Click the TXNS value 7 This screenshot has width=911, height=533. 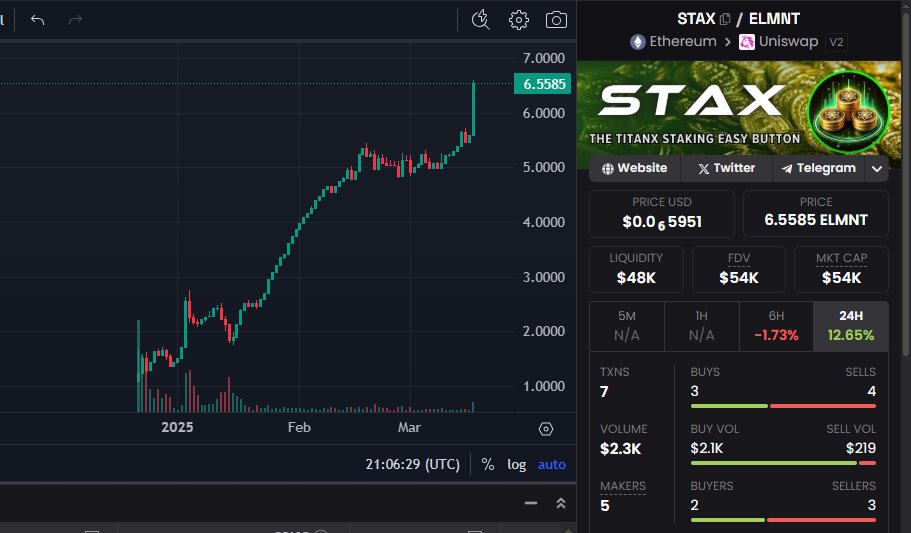click(604, 392)
